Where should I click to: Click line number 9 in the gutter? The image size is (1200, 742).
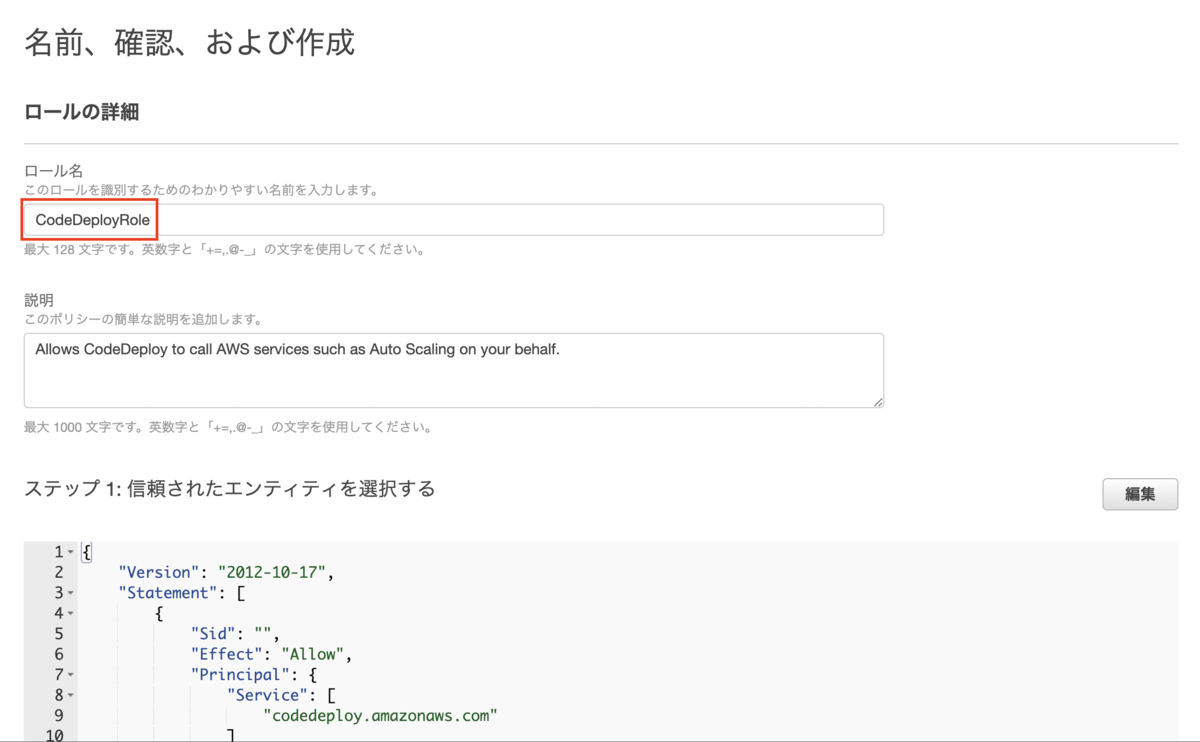coord(59,715)
